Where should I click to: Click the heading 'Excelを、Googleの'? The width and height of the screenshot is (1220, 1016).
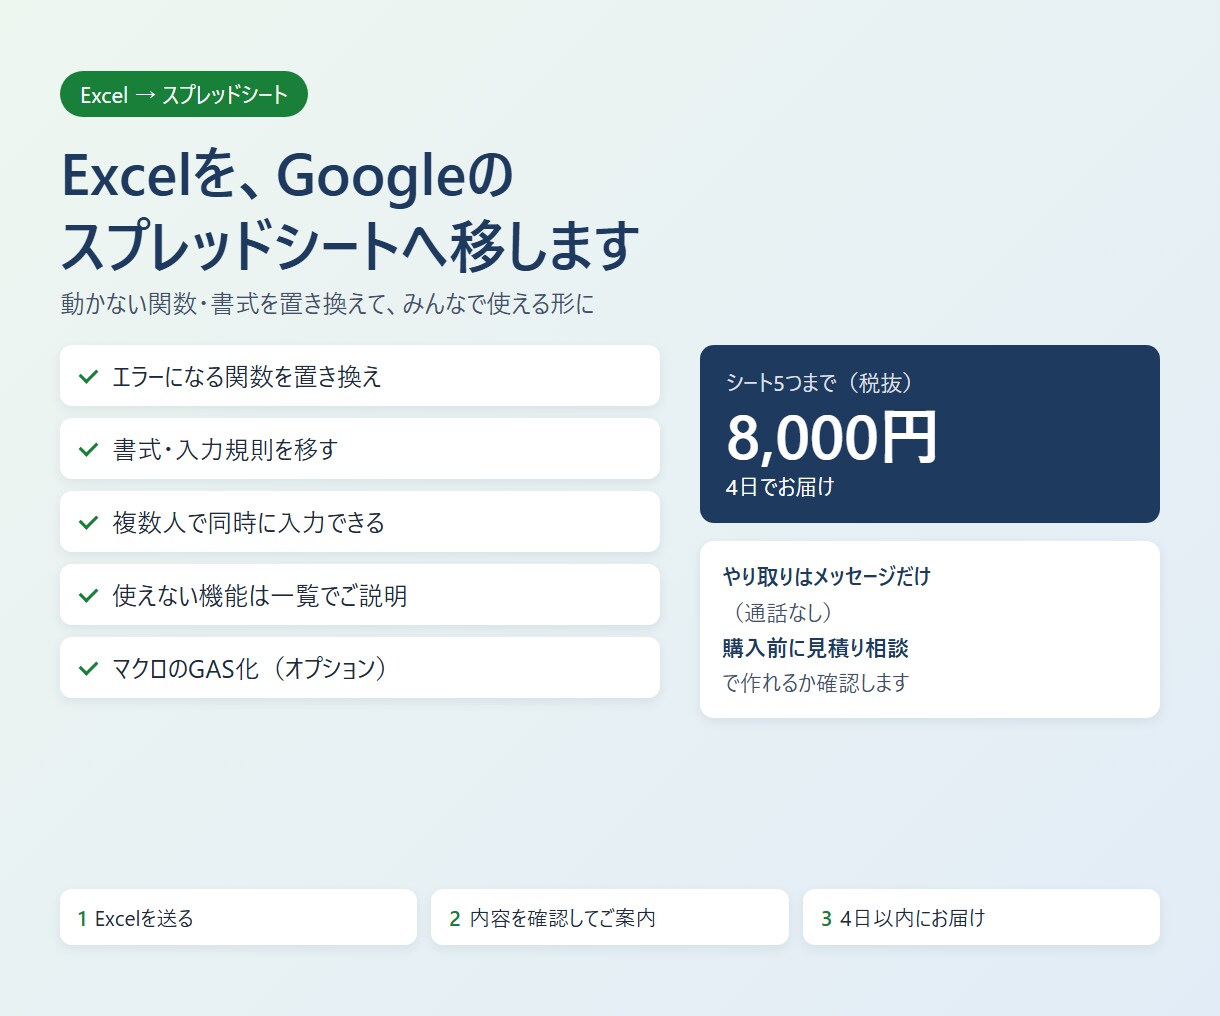(287, 176)
